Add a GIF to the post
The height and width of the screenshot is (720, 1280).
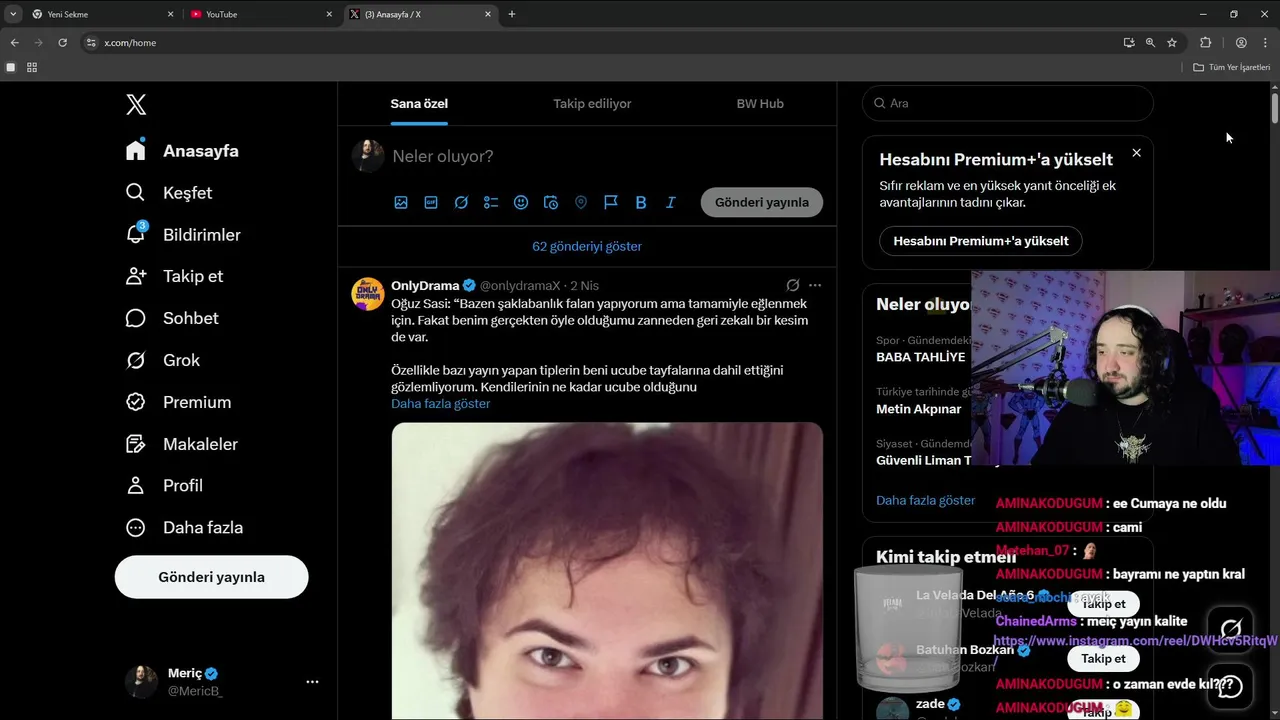(431, 202)
